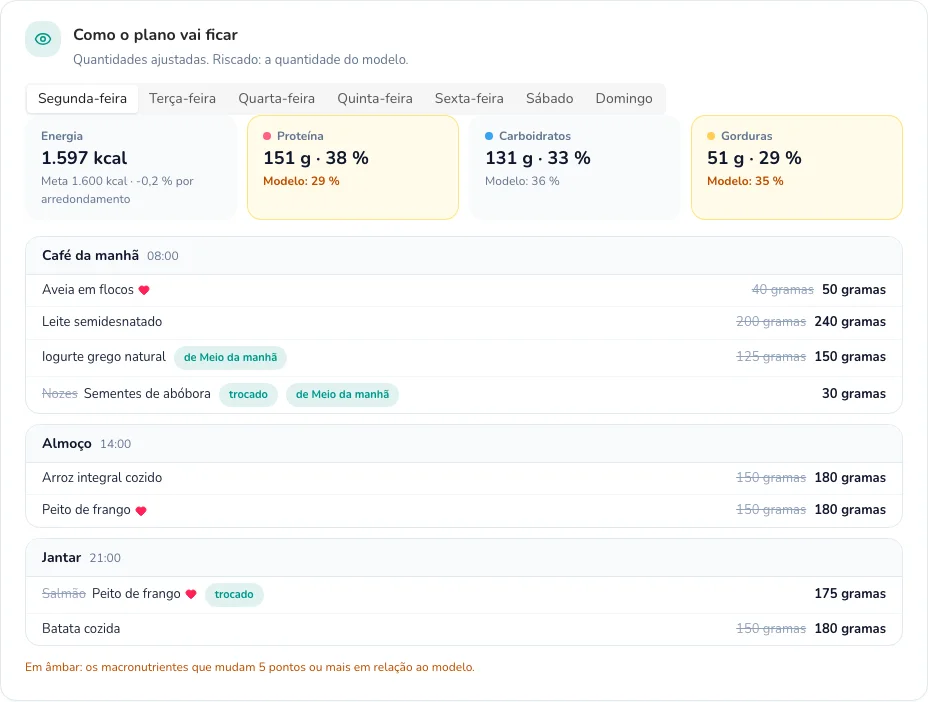Click the eye preview icon beside the title
This screenshot has width=928, height=702.
(x=43, y=39)
